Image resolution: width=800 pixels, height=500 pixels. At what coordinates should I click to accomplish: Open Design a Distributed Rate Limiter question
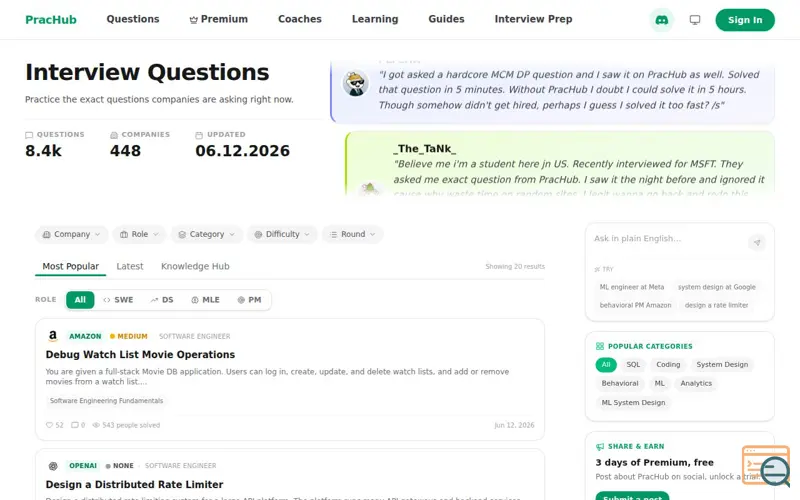(134, 485)
